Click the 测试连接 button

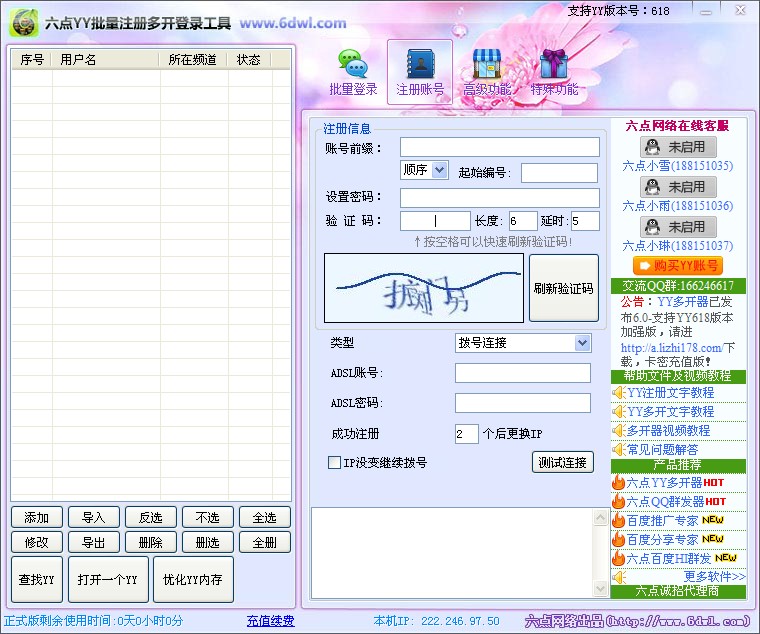563,462
